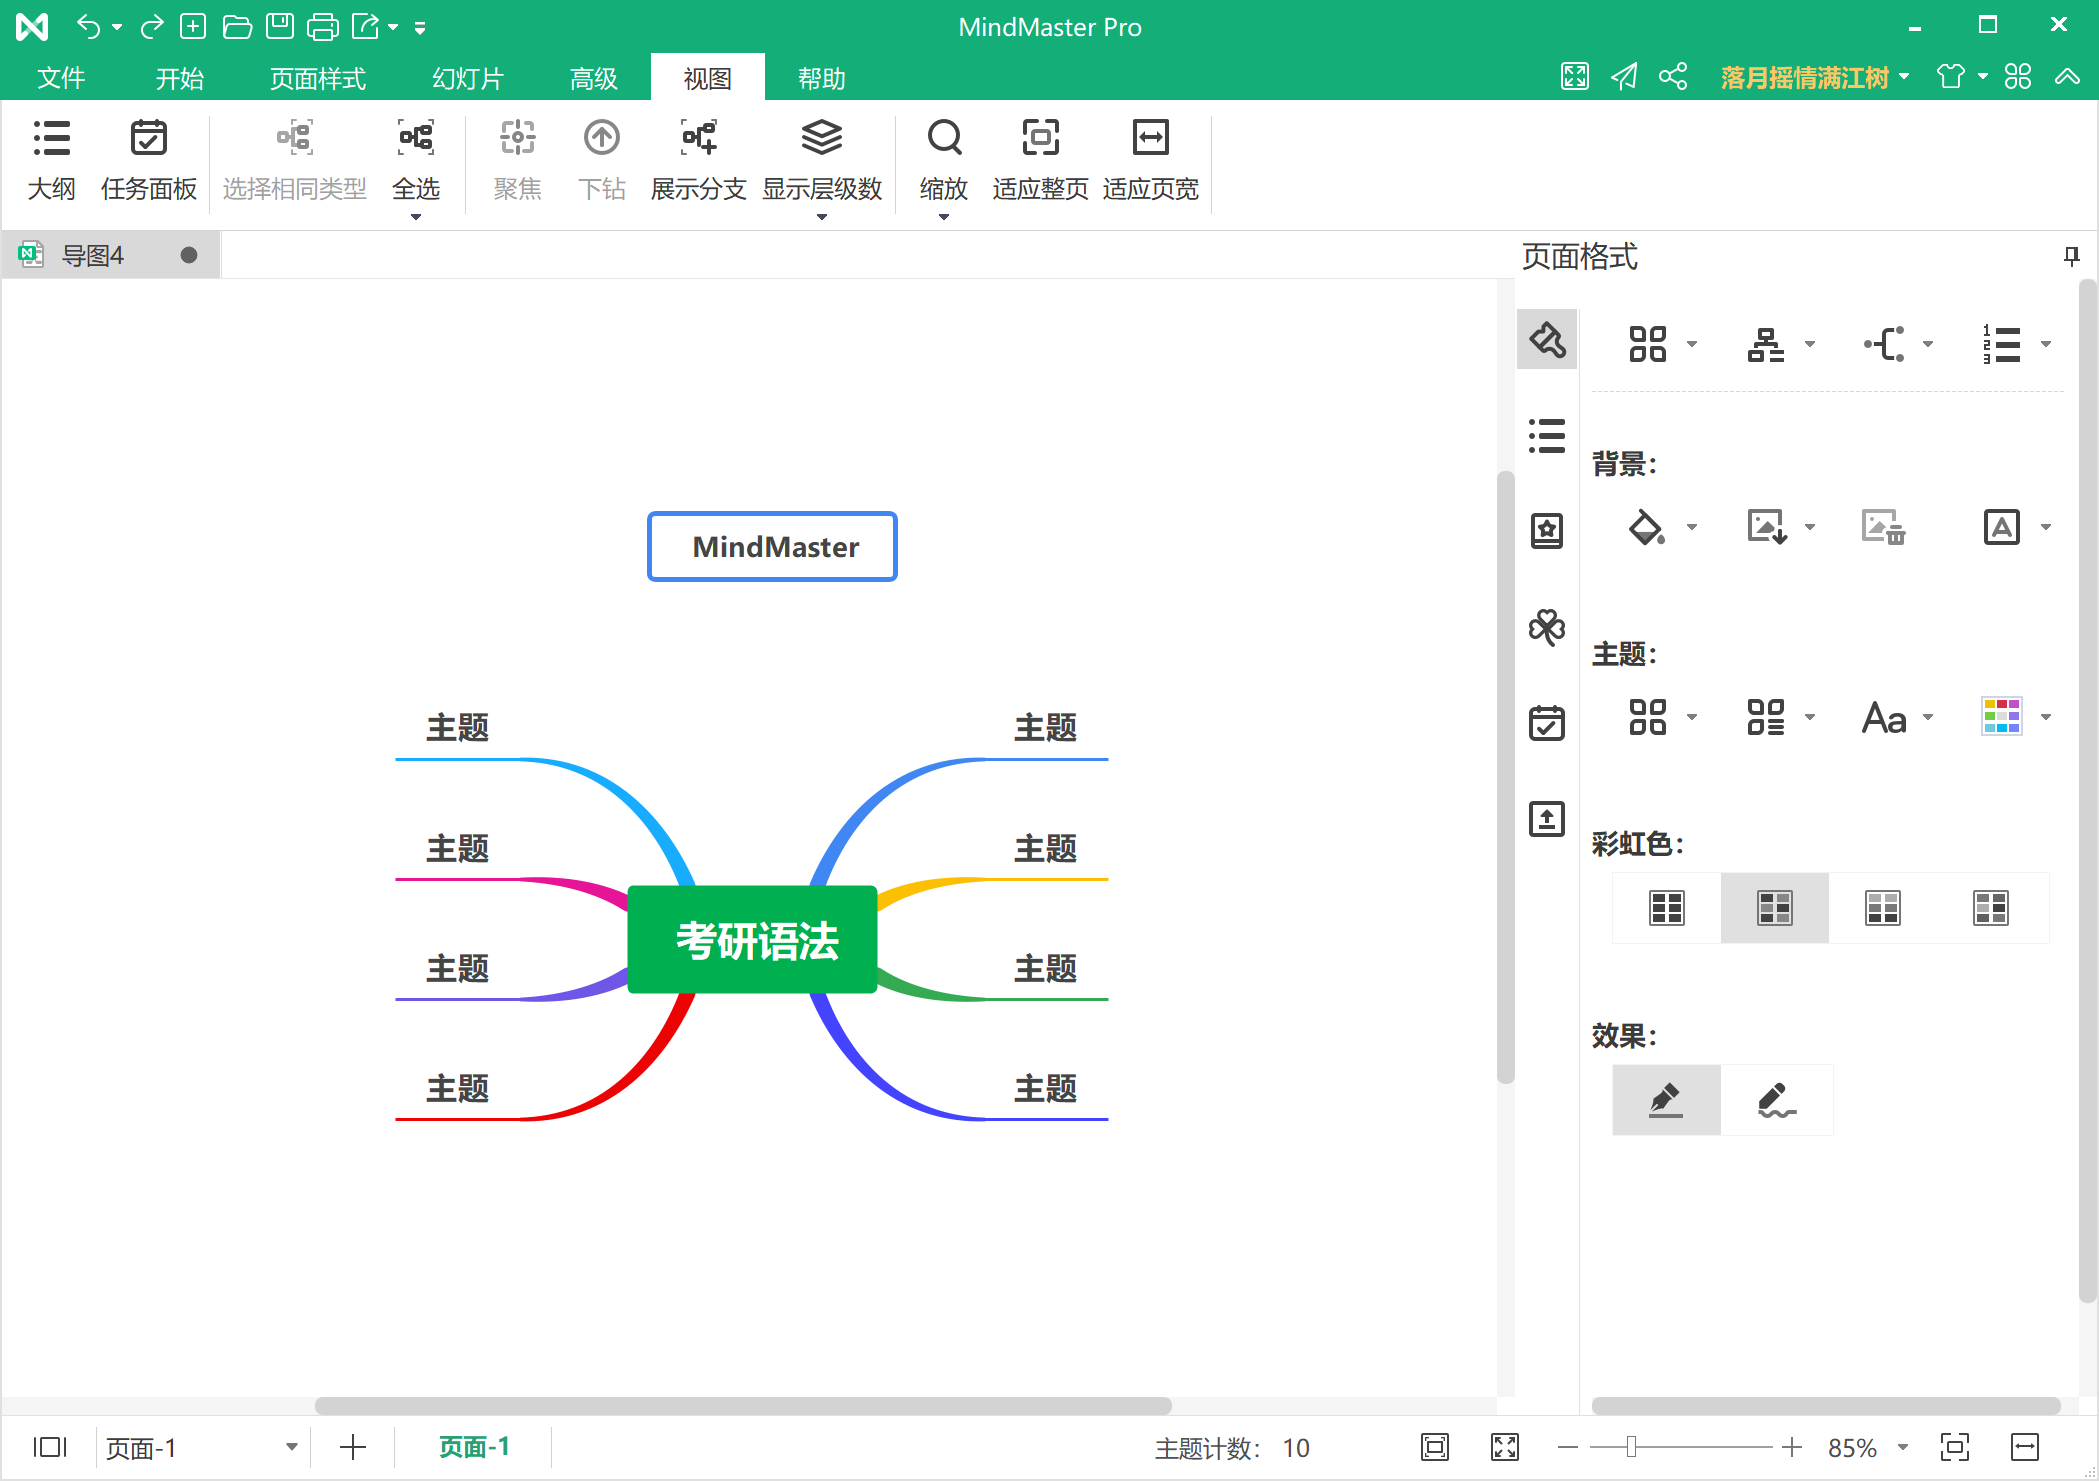Expand the 显示层级数 dropdown
Viewport: 2099px width, 1481px height.
coord(822,216)
